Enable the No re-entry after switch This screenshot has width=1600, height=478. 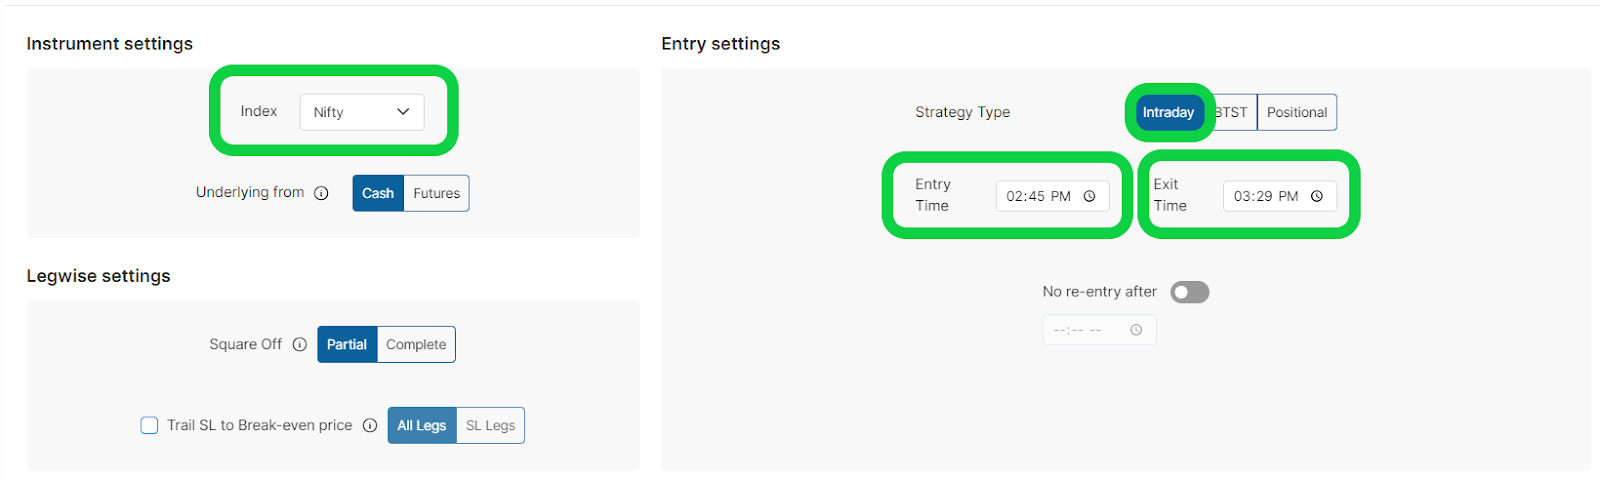pyautogui.click(x=1190, y=292)
